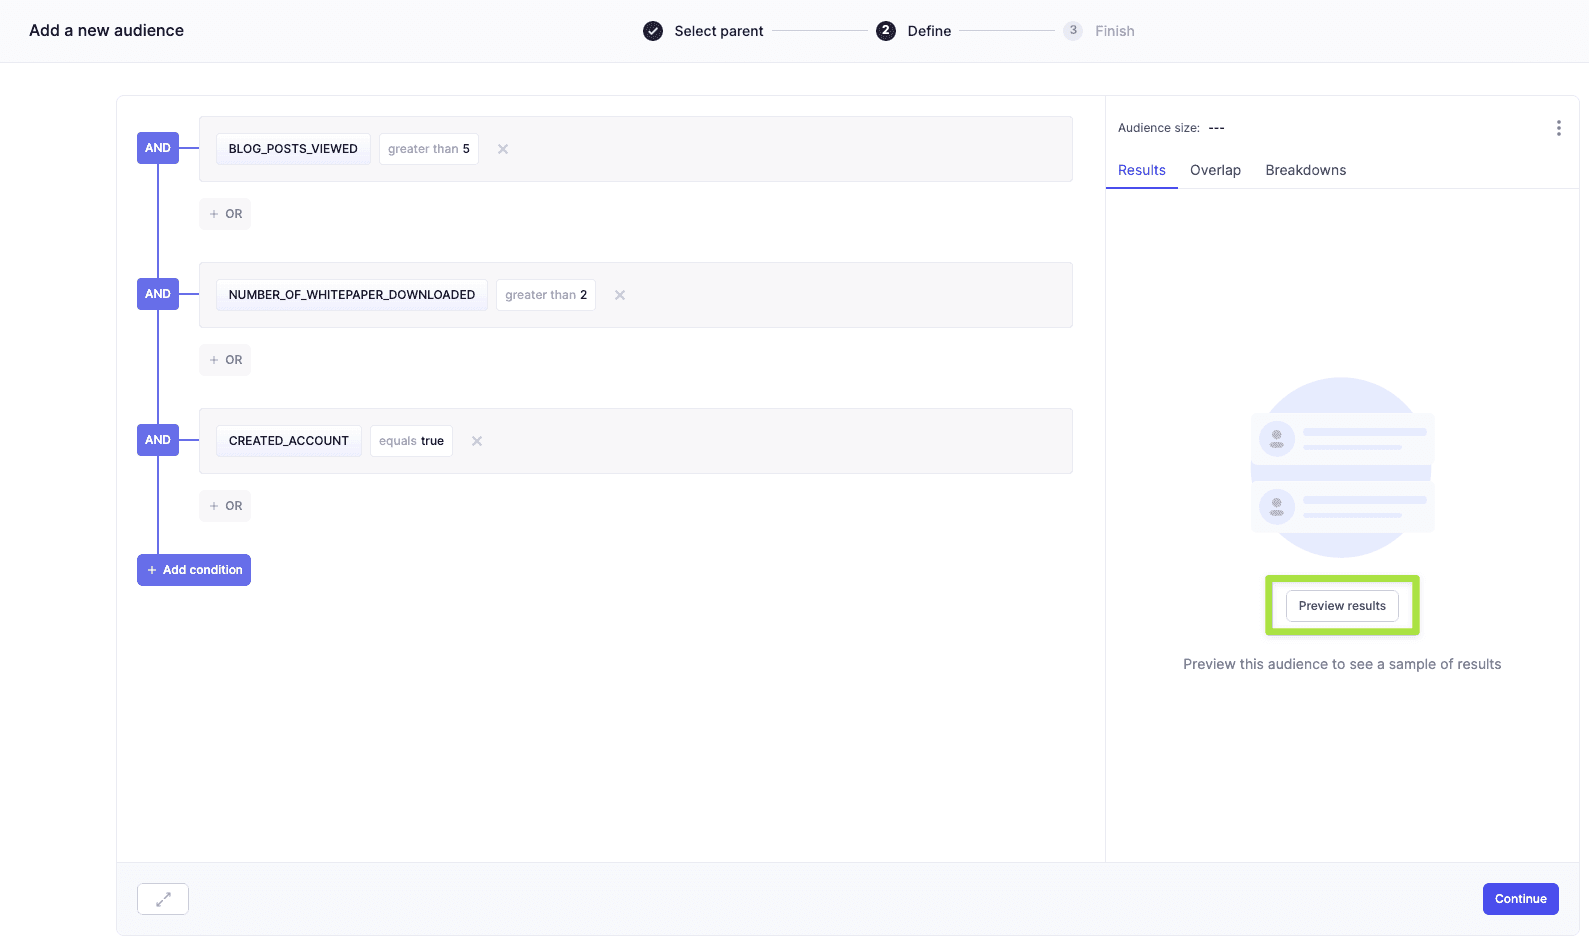
Task: Switch to the Breakdowns tab
Action: pyautogui.click(x=1305, y=170)
